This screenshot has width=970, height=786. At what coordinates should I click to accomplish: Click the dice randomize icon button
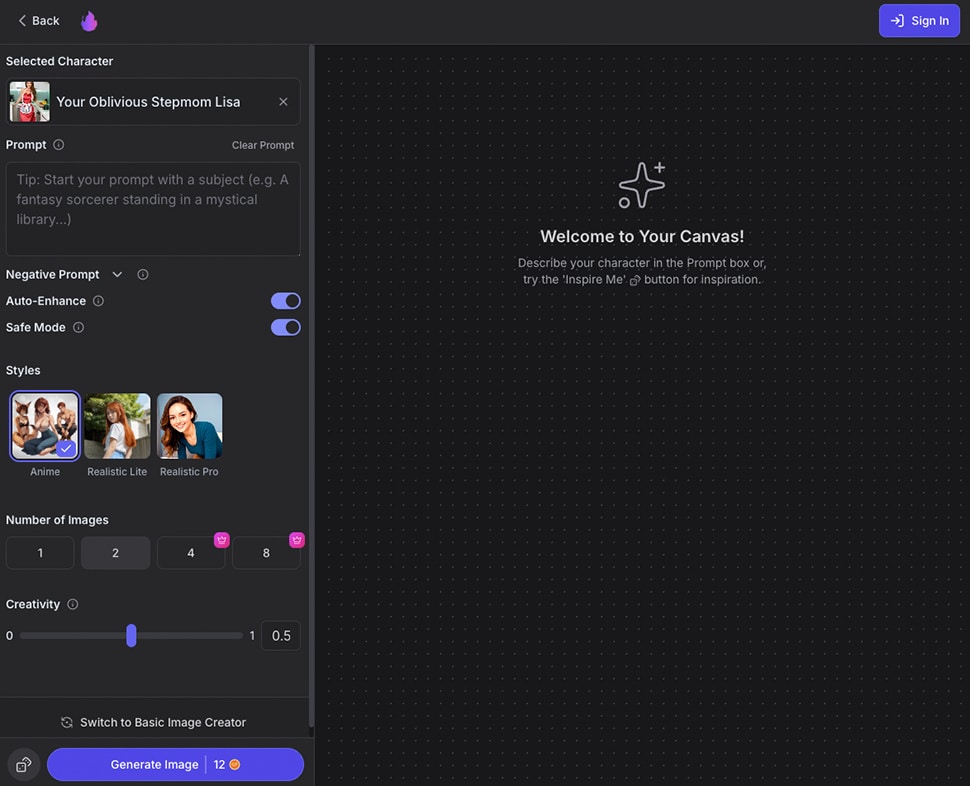pos(24,765)
